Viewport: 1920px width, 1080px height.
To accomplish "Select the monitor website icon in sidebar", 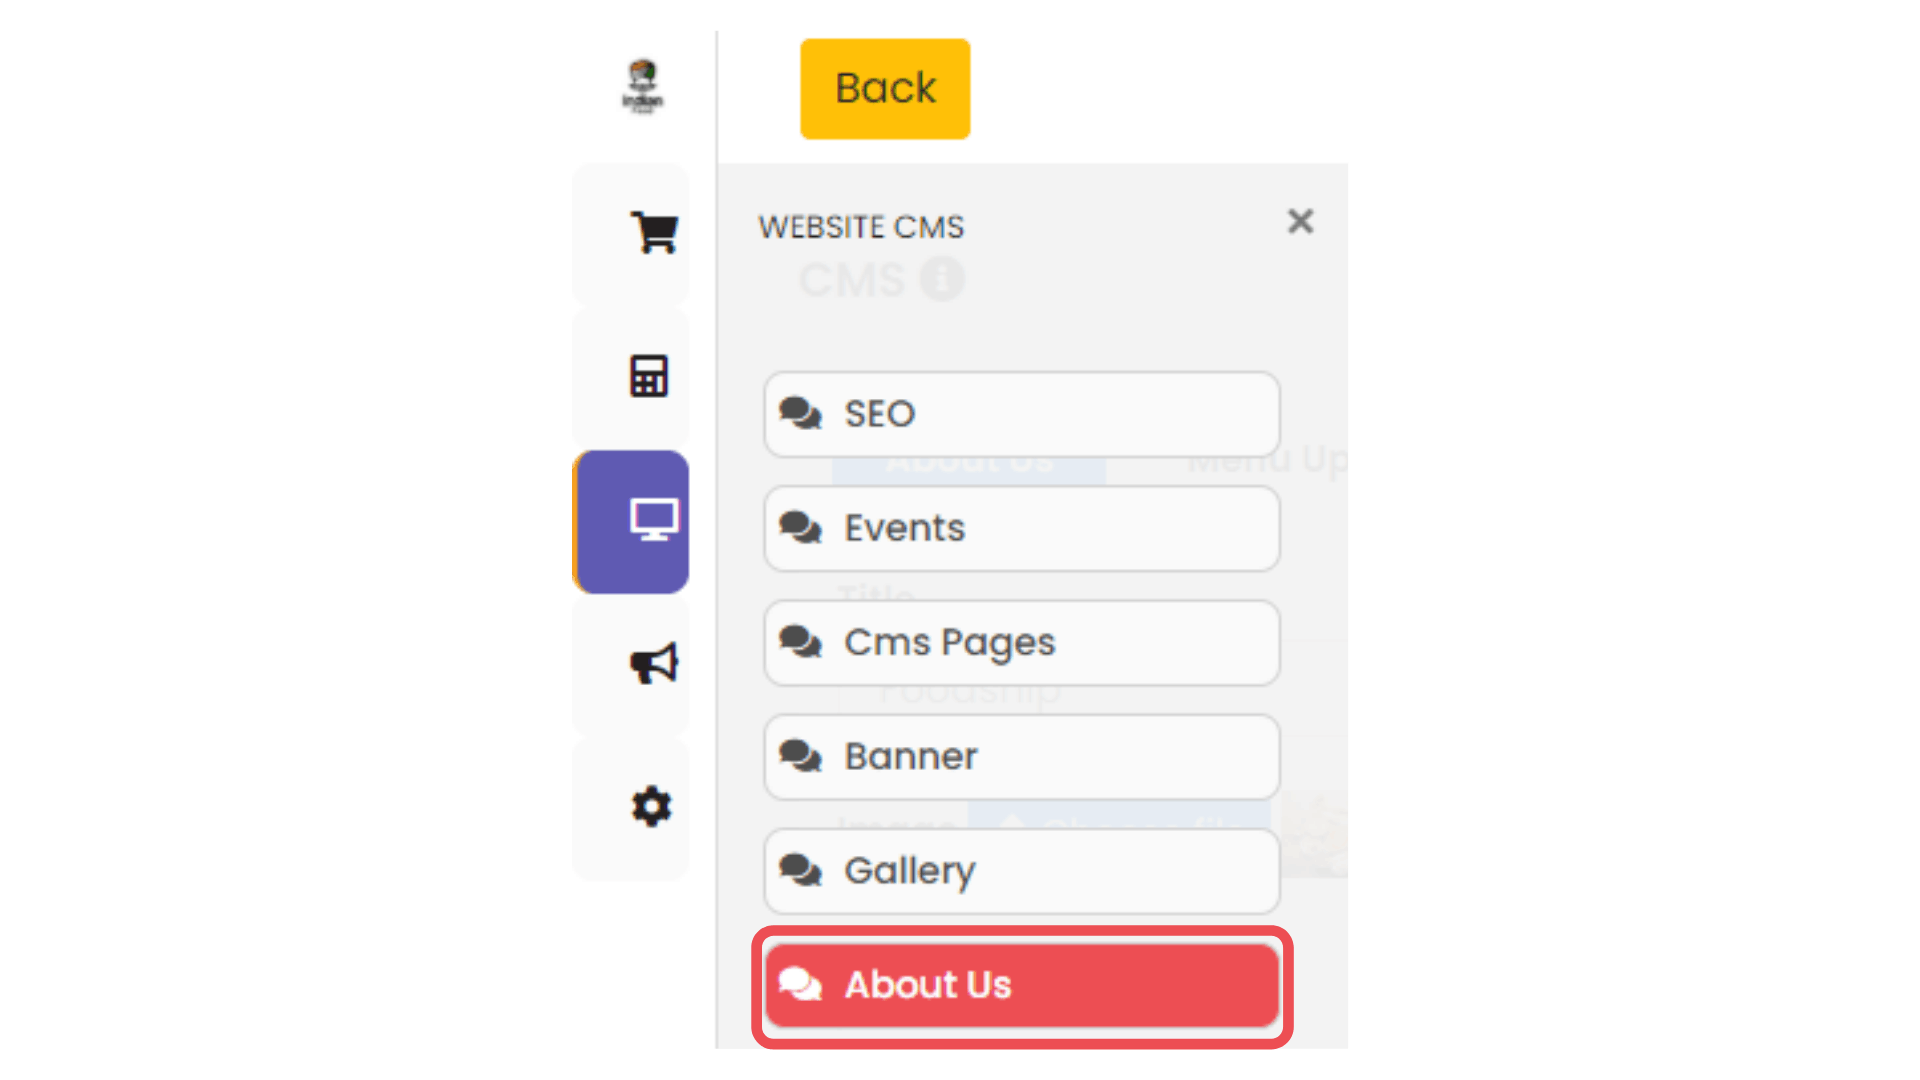I will click(654, 520).
